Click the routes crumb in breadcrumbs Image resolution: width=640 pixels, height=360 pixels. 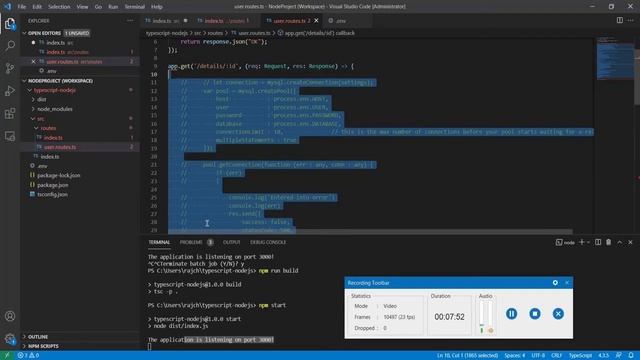(x=215, y=33)
